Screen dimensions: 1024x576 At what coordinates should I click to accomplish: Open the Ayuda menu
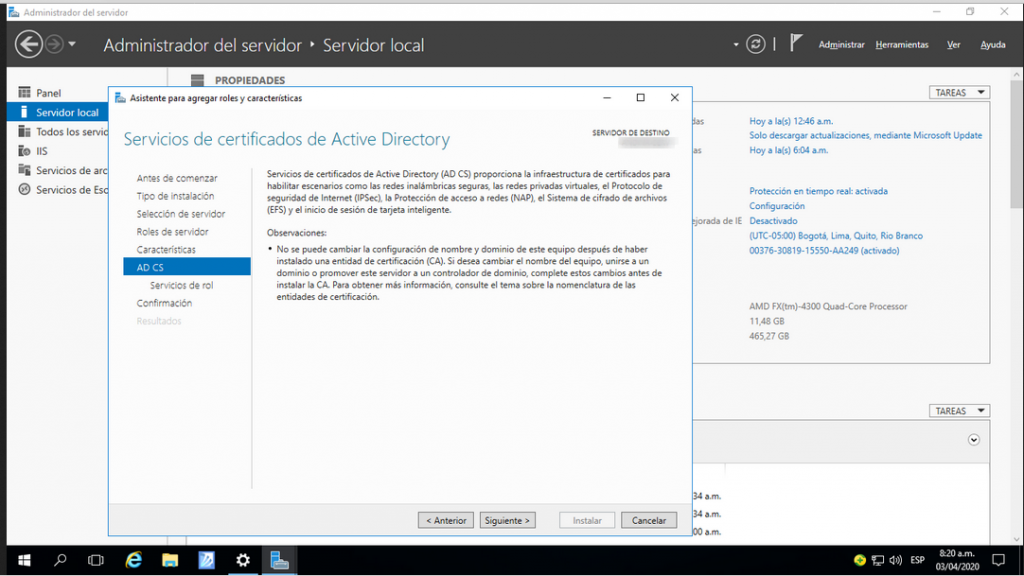(993, 44)
